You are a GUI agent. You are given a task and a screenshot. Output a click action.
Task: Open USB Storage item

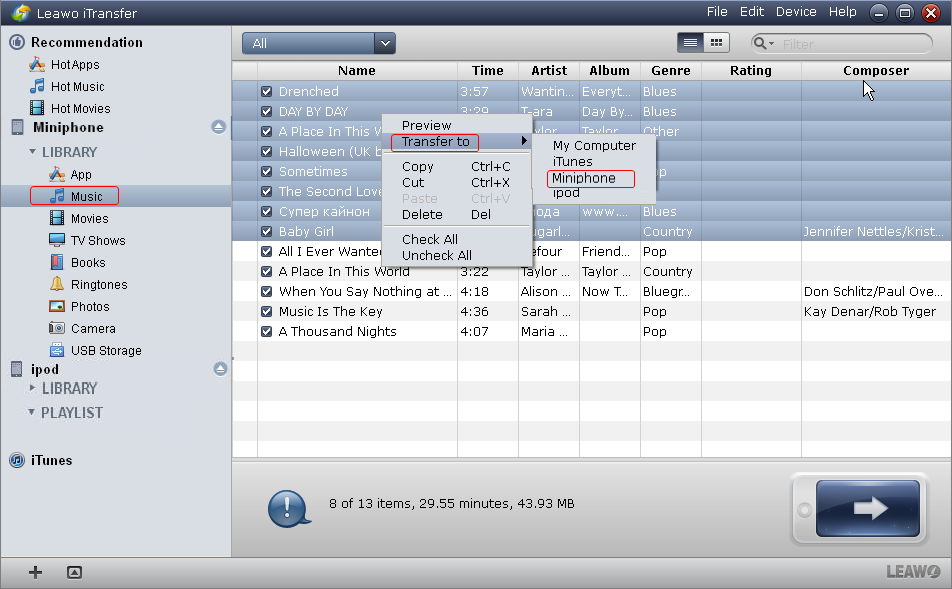[x=95, y=350]
